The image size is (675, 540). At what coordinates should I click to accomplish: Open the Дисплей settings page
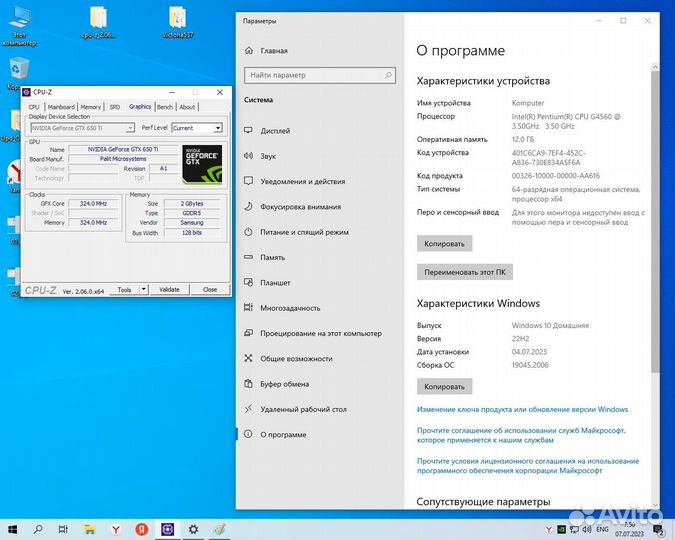[x=275, y=130]
